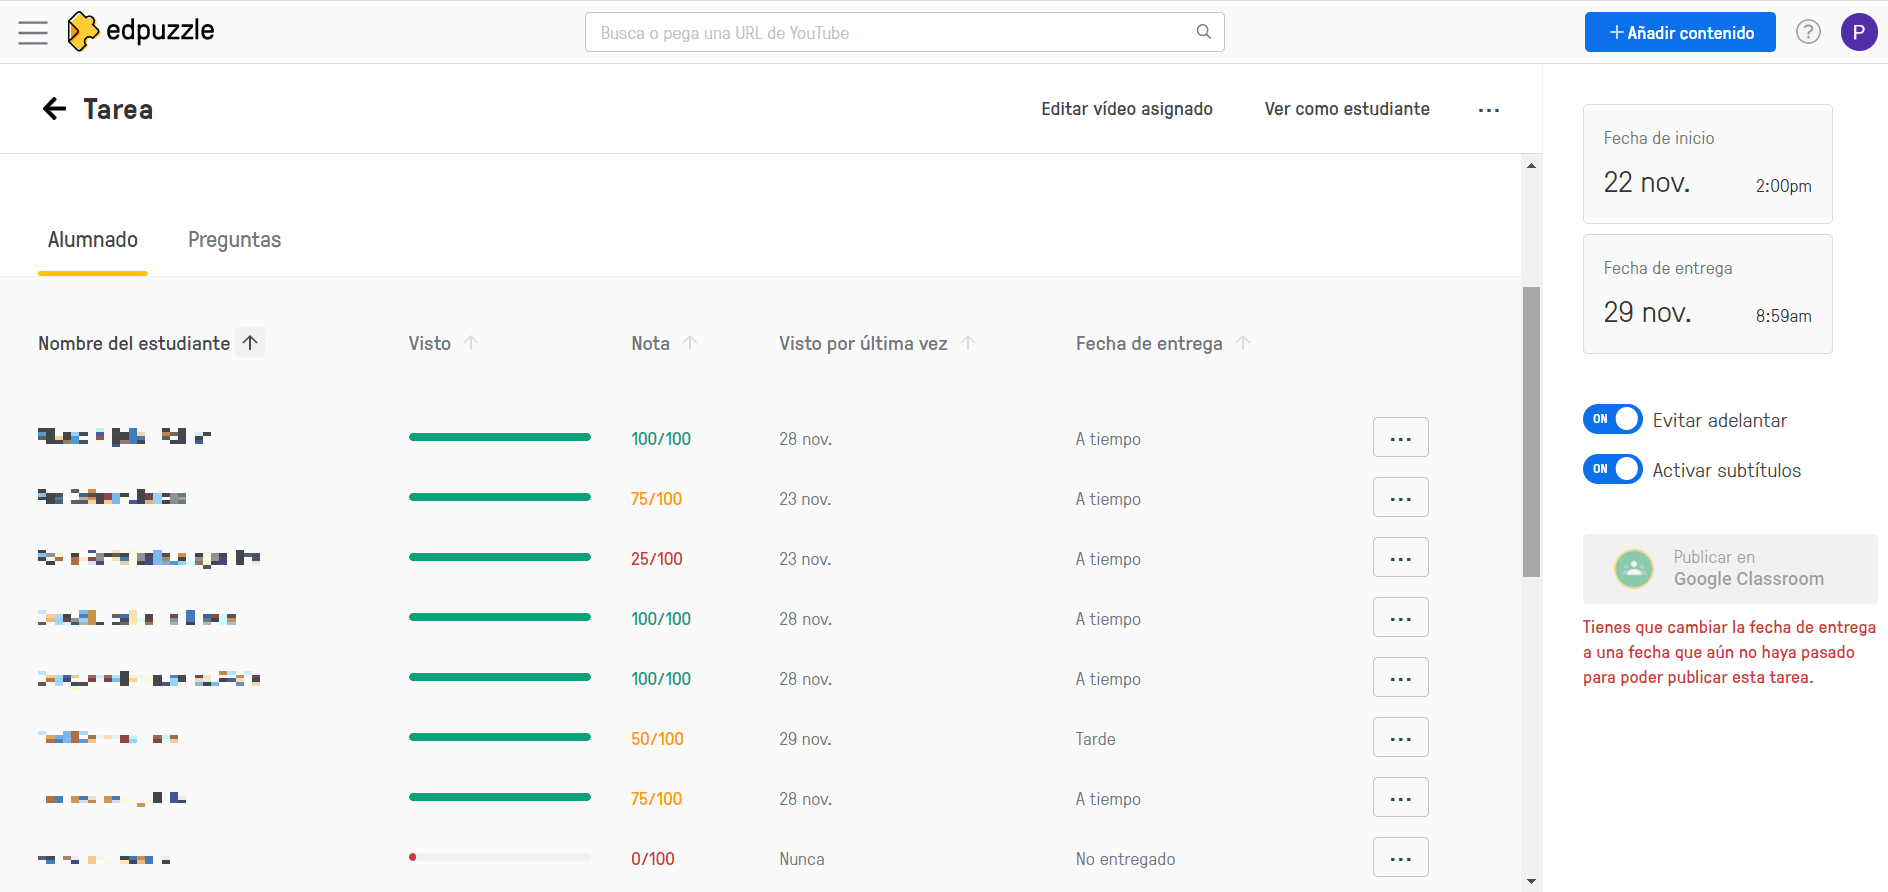Click Editar vídeo asignado
Screen dimensions: 1888x892
click(x=1127, y=109)
